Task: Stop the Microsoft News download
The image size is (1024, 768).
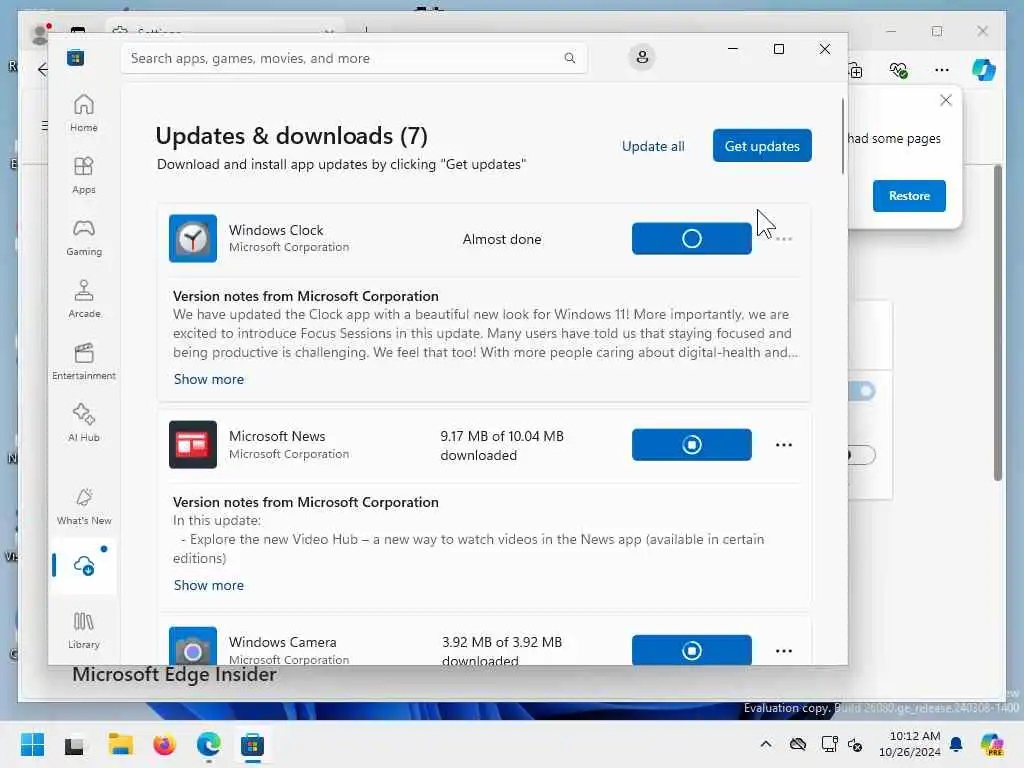Action: pyautogui.click(x=692, y=445)
